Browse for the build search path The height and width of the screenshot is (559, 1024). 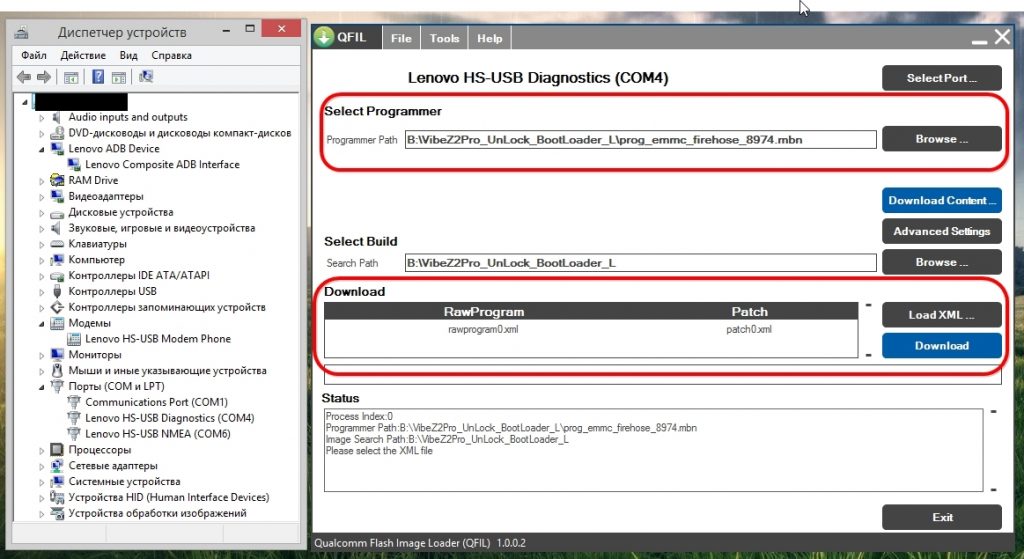point(941,262)
